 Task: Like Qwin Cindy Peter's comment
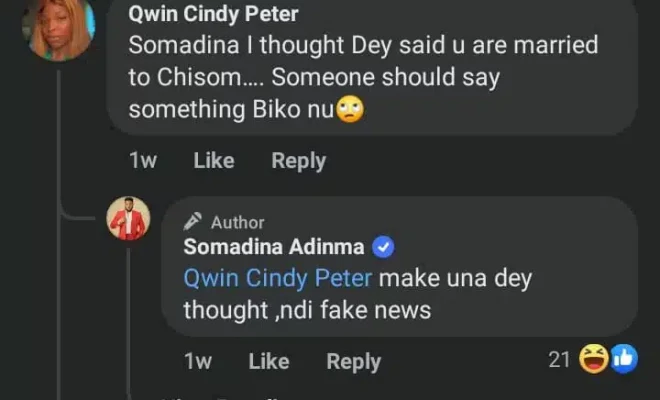click(213, 161)
